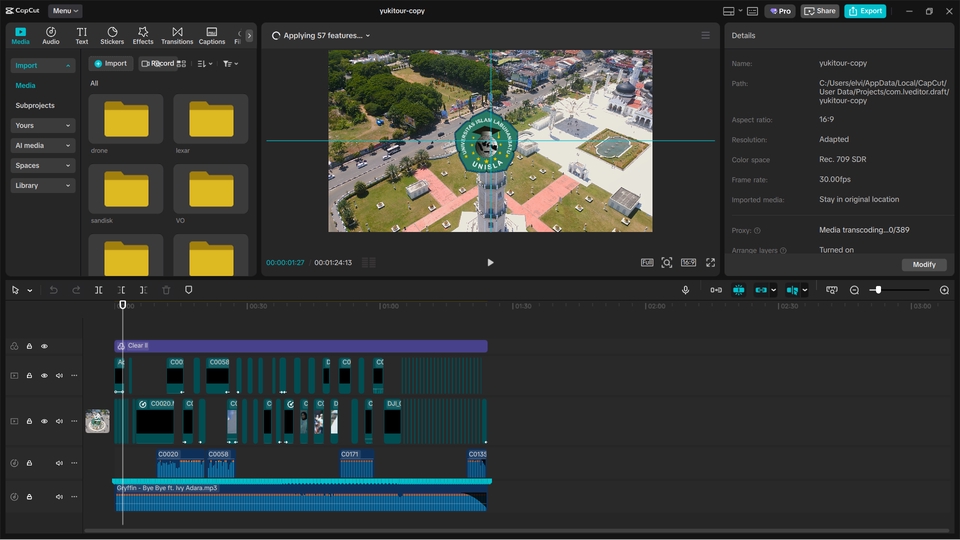
Task: Select the Split tool in the timeline toolbar
Action: (x=99, y=290)
